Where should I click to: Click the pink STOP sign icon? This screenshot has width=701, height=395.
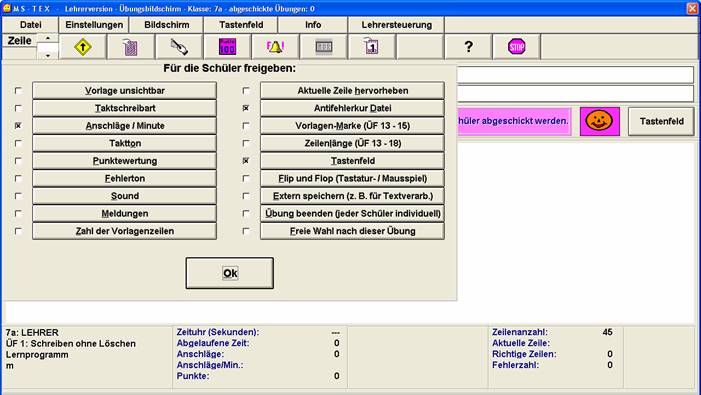coord(516,46)
